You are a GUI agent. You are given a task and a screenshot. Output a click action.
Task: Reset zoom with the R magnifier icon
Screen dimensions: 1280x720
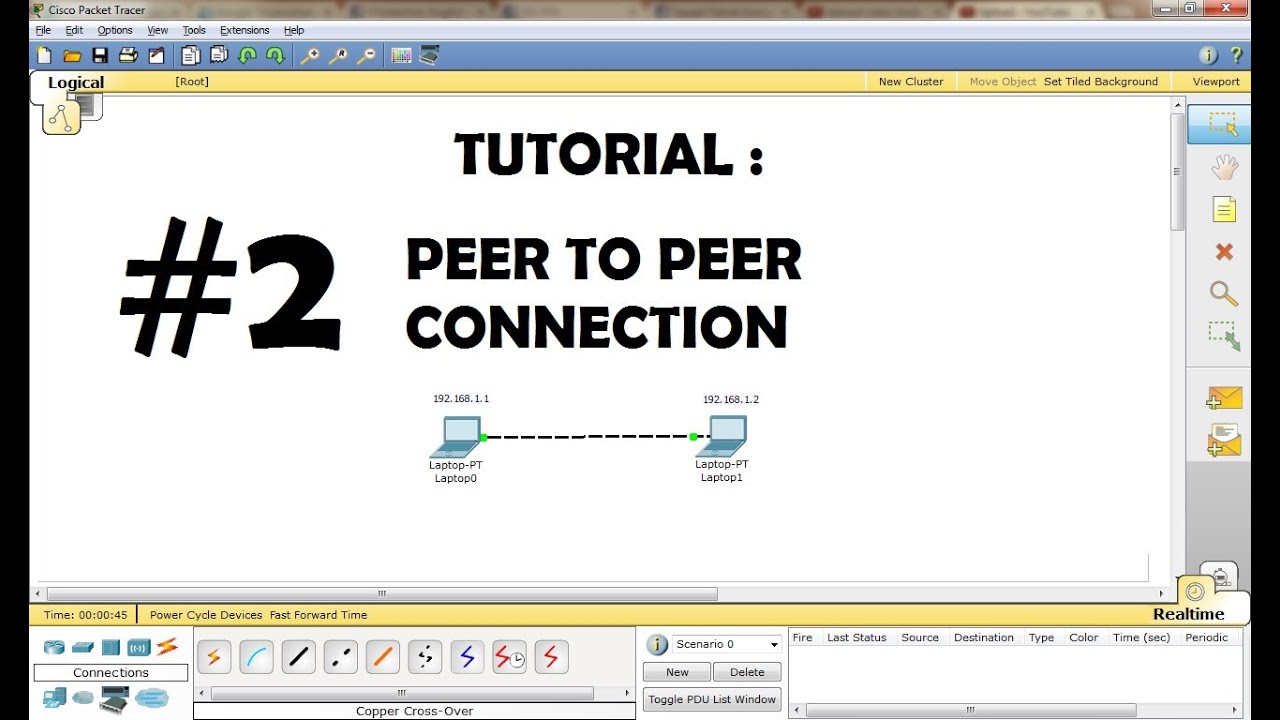pos(338,56)
